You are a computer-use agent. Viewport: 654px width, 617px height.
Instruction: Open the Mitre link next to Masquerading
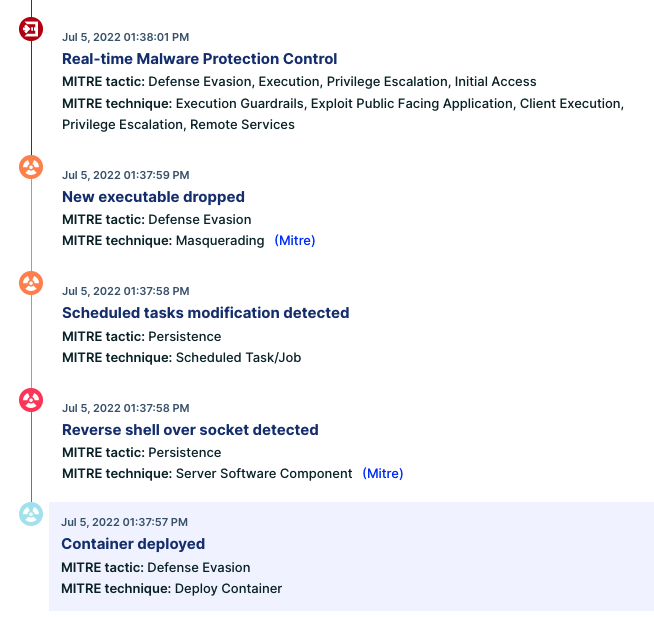(295, 241)
